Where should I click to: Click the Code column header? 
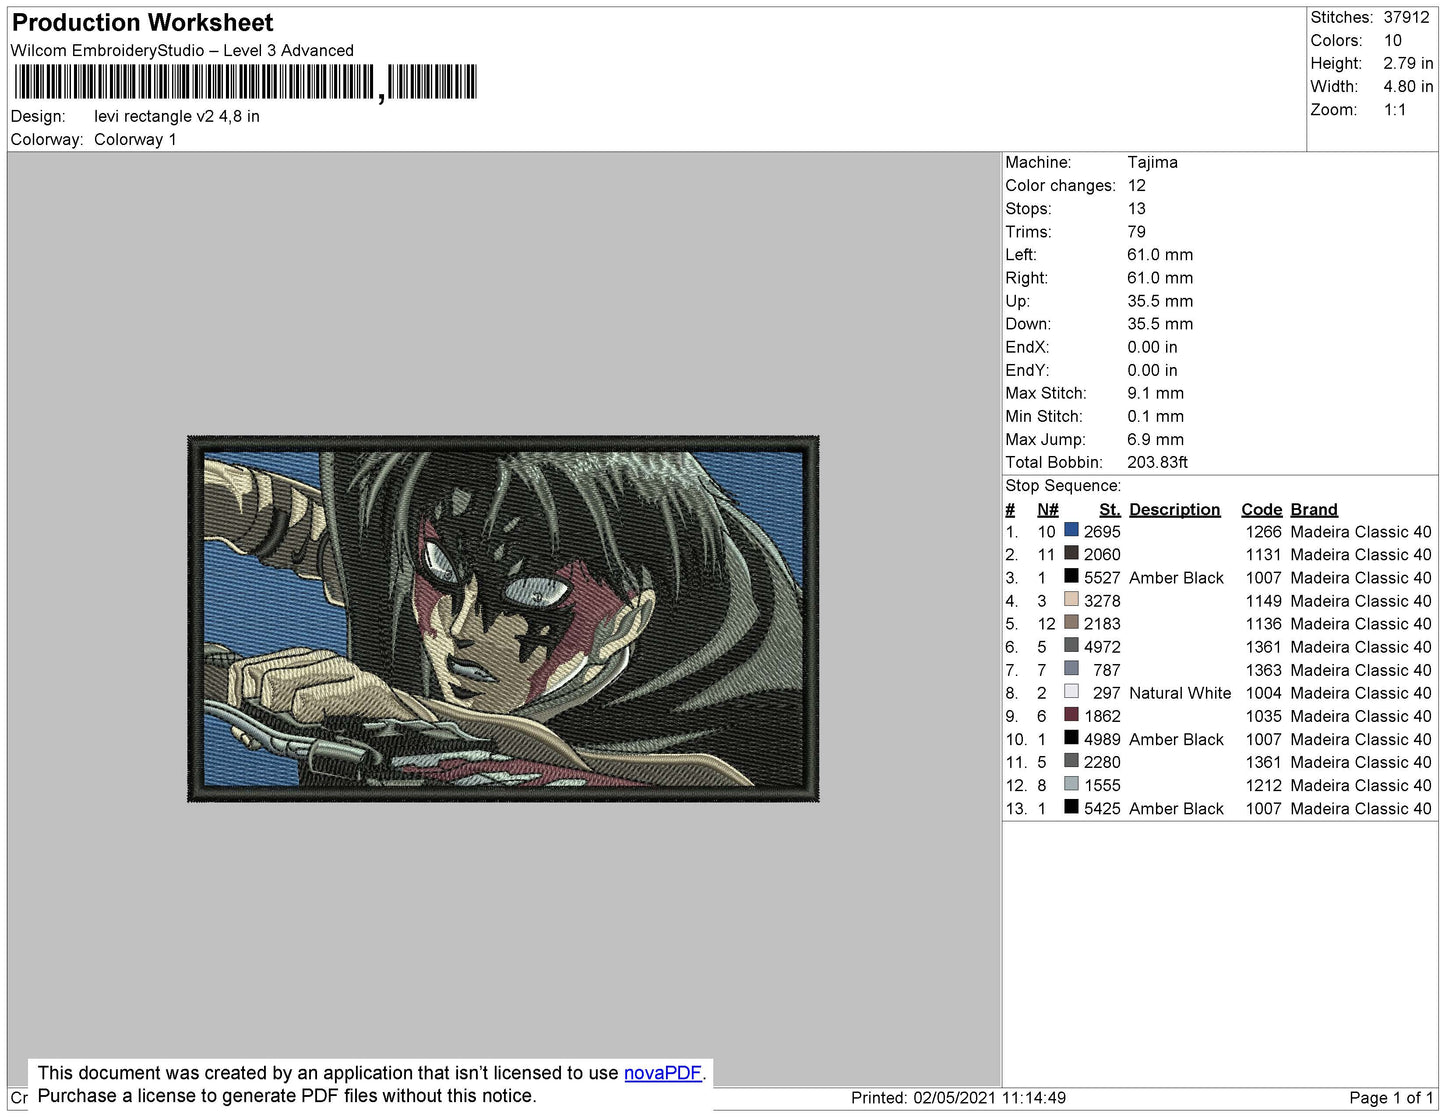[1261, 509]
